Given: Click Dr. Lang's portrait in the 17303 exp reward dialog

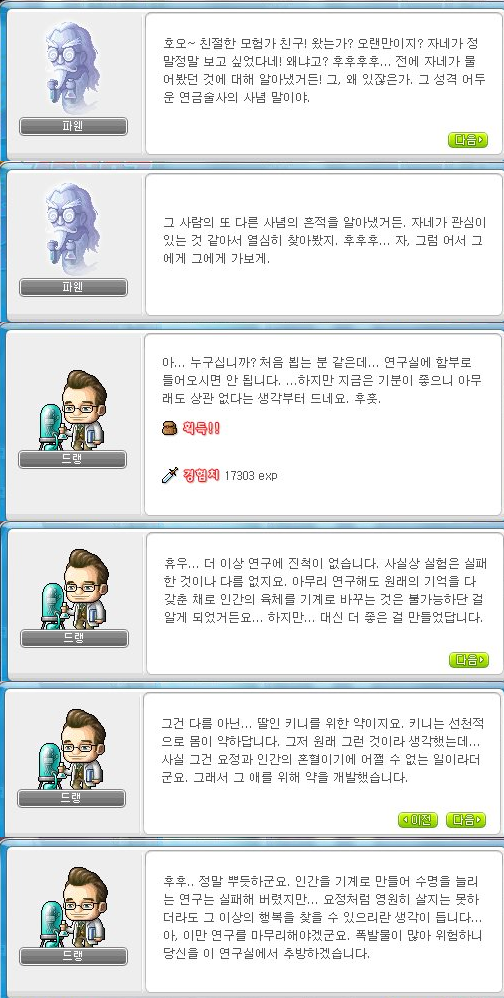Looking at the screenshot, I should tap(73, 408).
